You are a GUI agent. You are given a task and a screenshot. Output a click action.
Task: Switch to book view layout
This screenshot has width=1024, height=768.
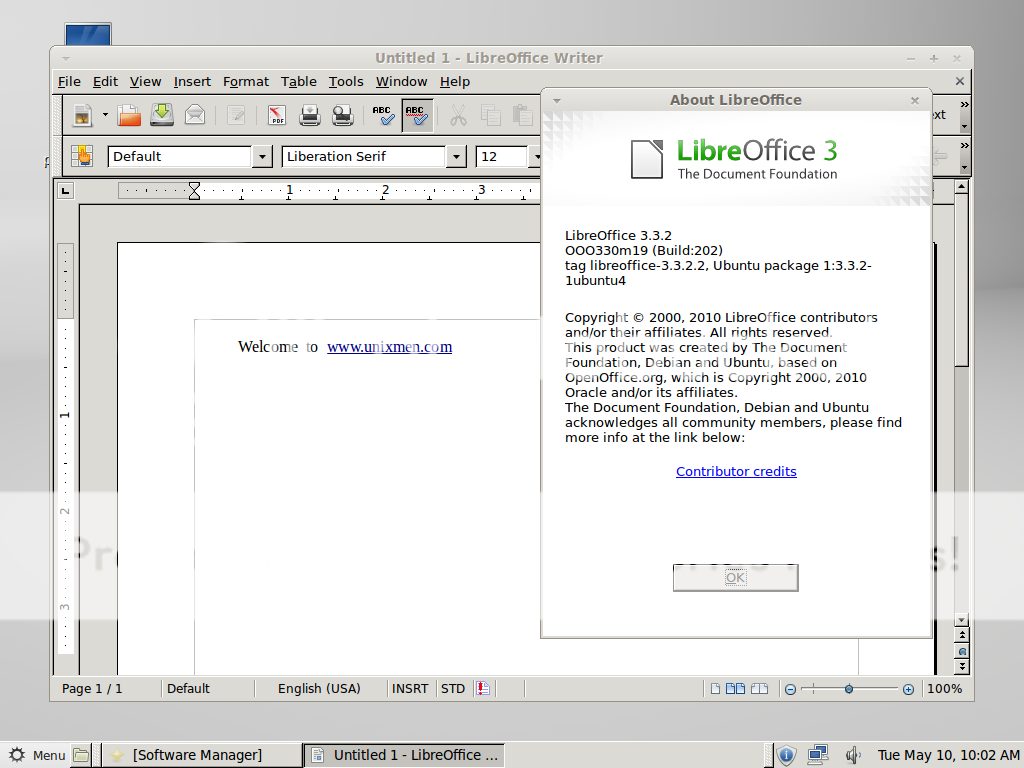(760, 688)
